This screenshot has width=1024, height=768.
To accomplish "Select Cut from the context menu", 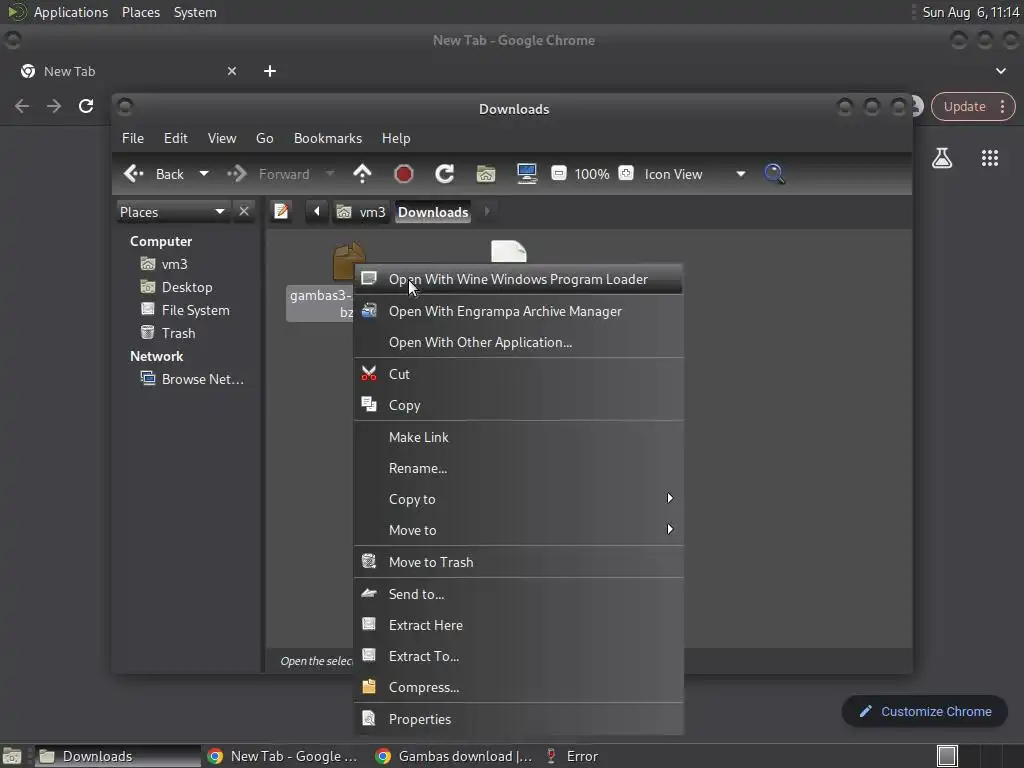I will [x=519, y=374].
